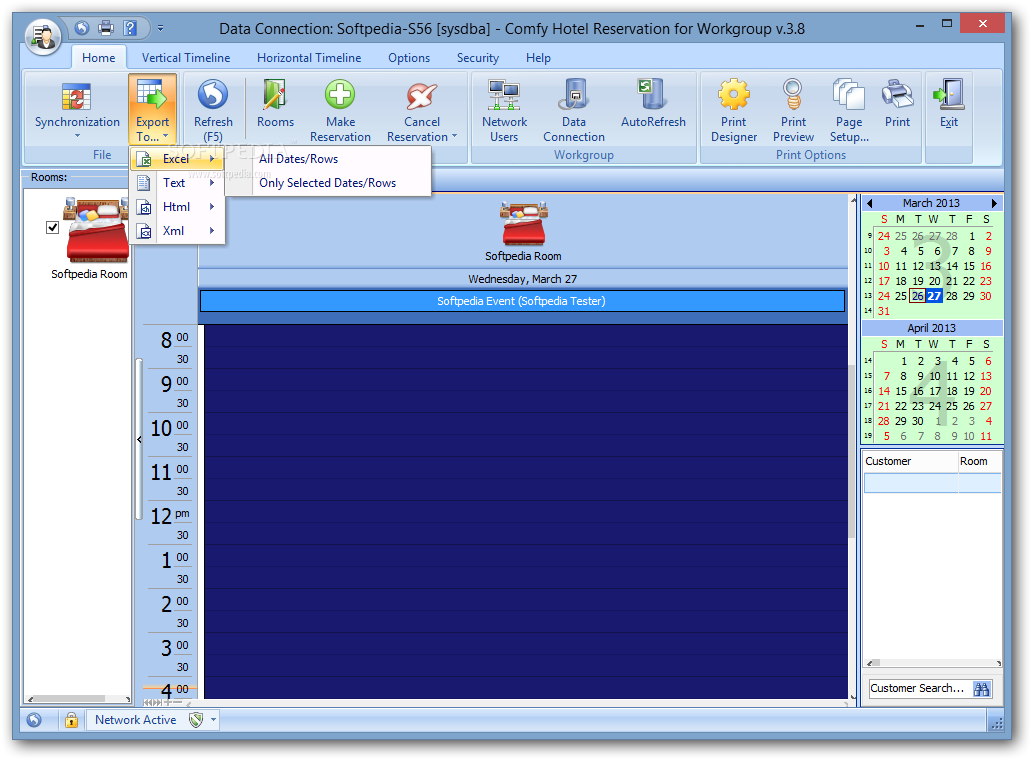
Task: Select Softpedia Event reservation bar
Action: pos(522,301)
